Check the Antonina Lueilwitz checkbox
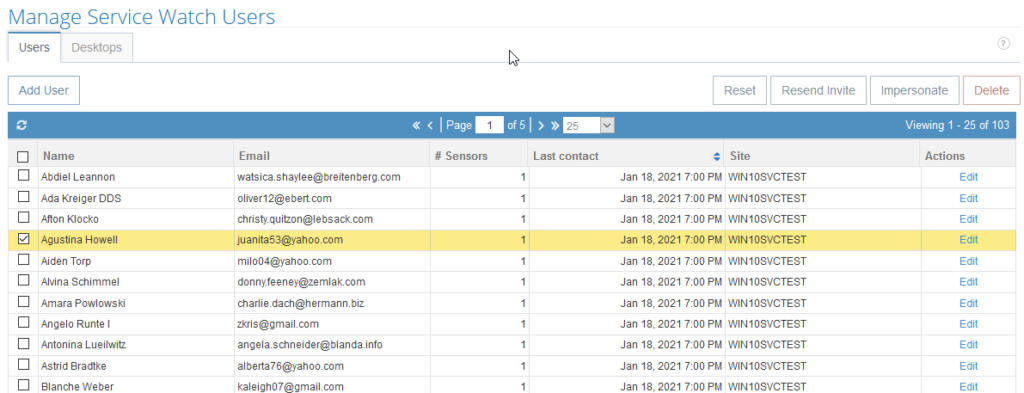The width and height of the screenshot is (1024, 393). pos(23,343)
